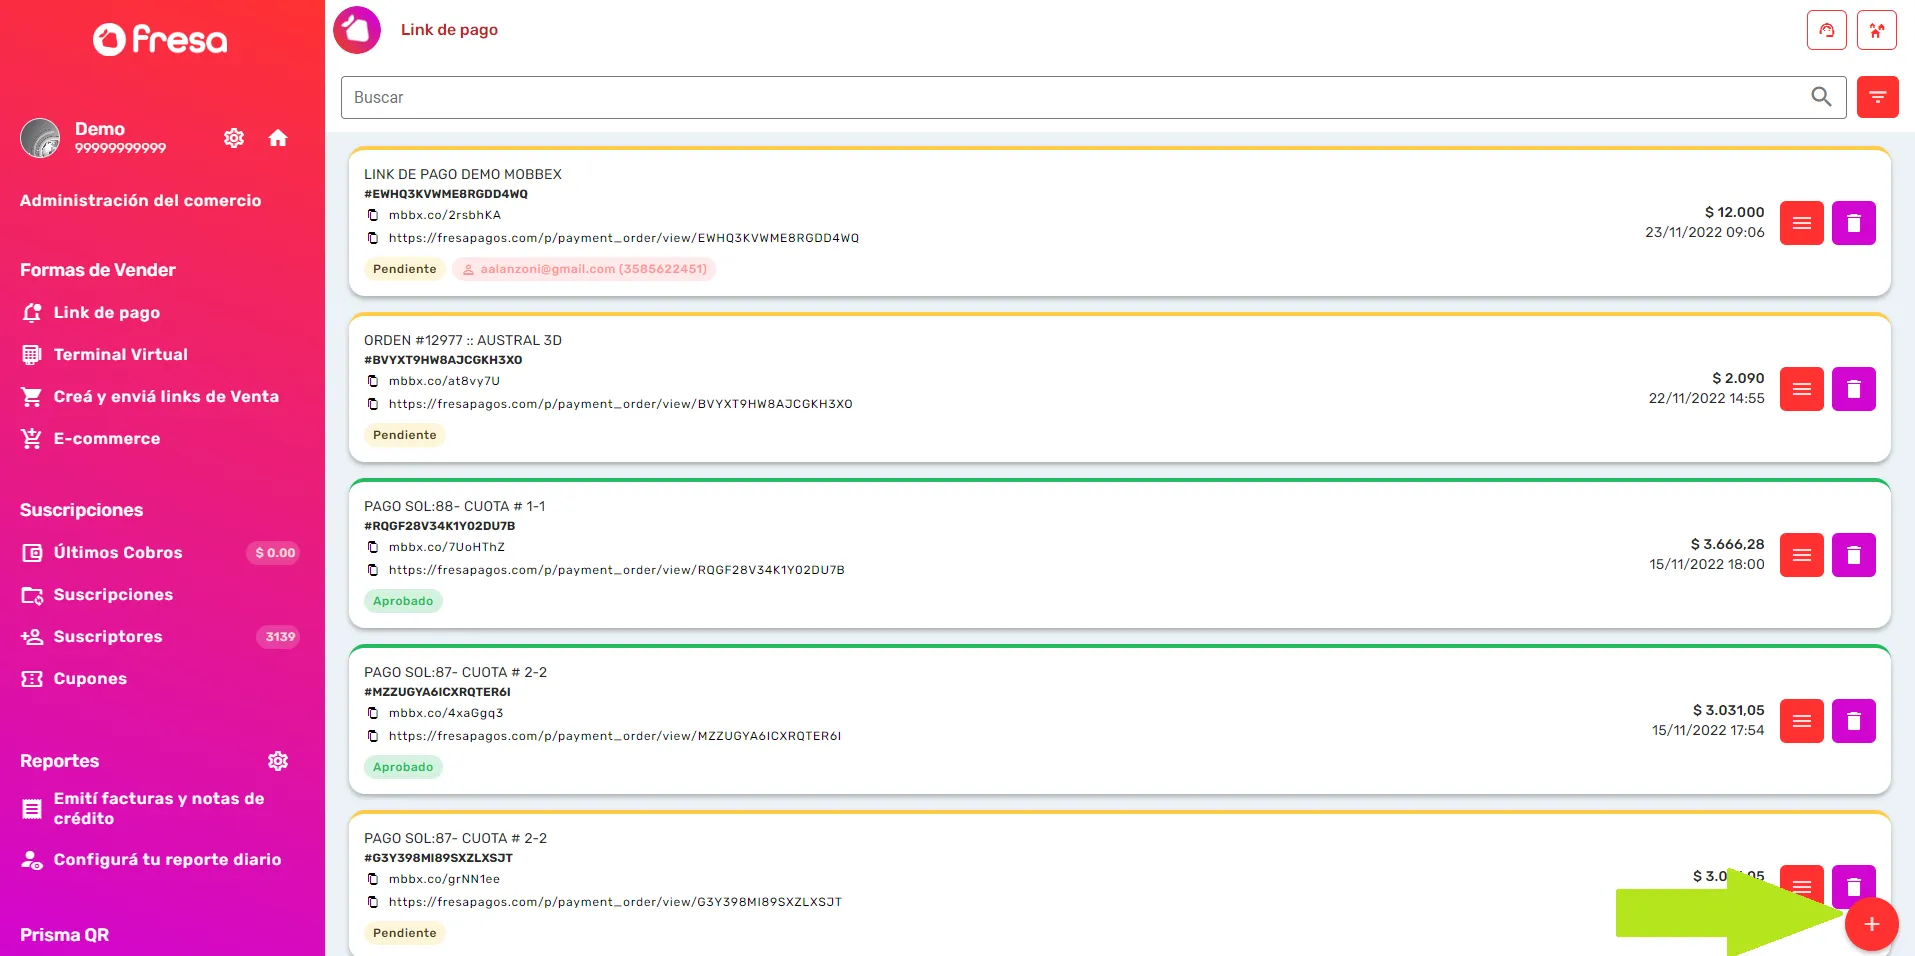Create new payment link with plus button
The image size is (1915, 956).
[x=1872, y=925]
